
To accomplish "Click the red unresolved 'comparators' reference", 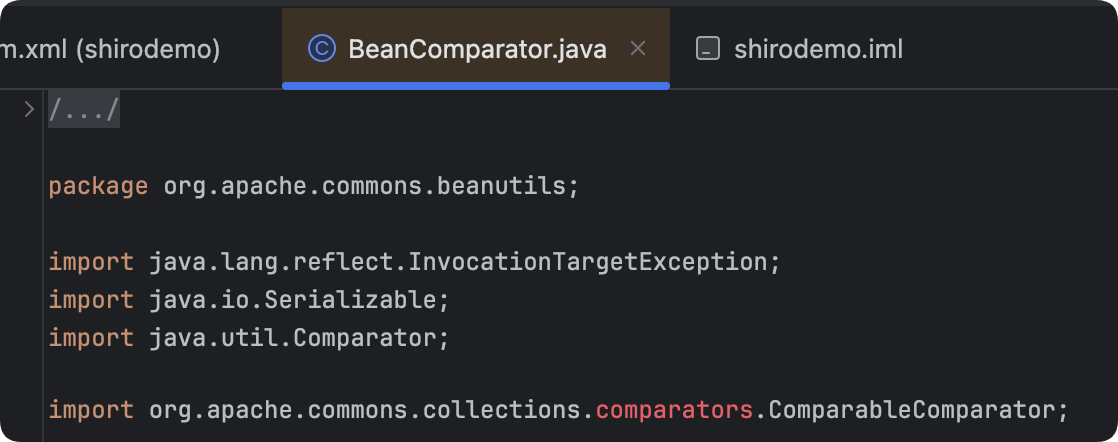I will coord(674,409).
